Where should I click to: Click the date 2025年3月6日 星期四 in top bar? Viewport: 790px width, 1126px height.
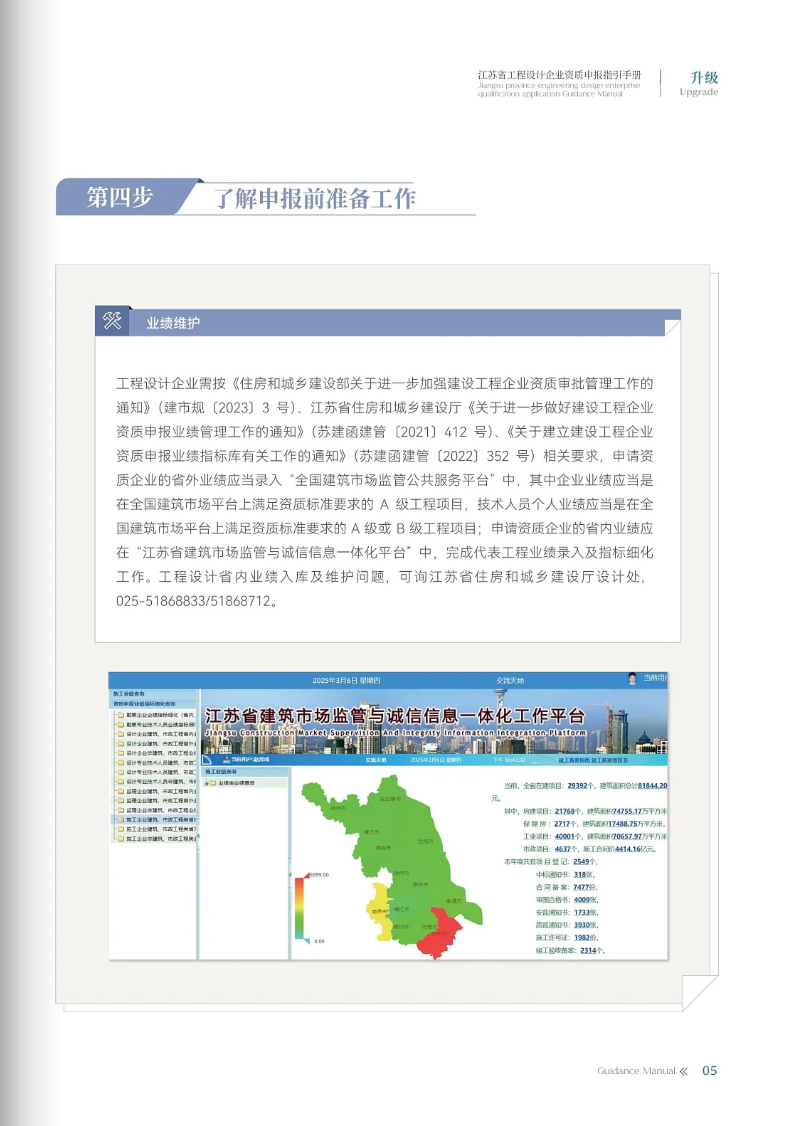346,680
